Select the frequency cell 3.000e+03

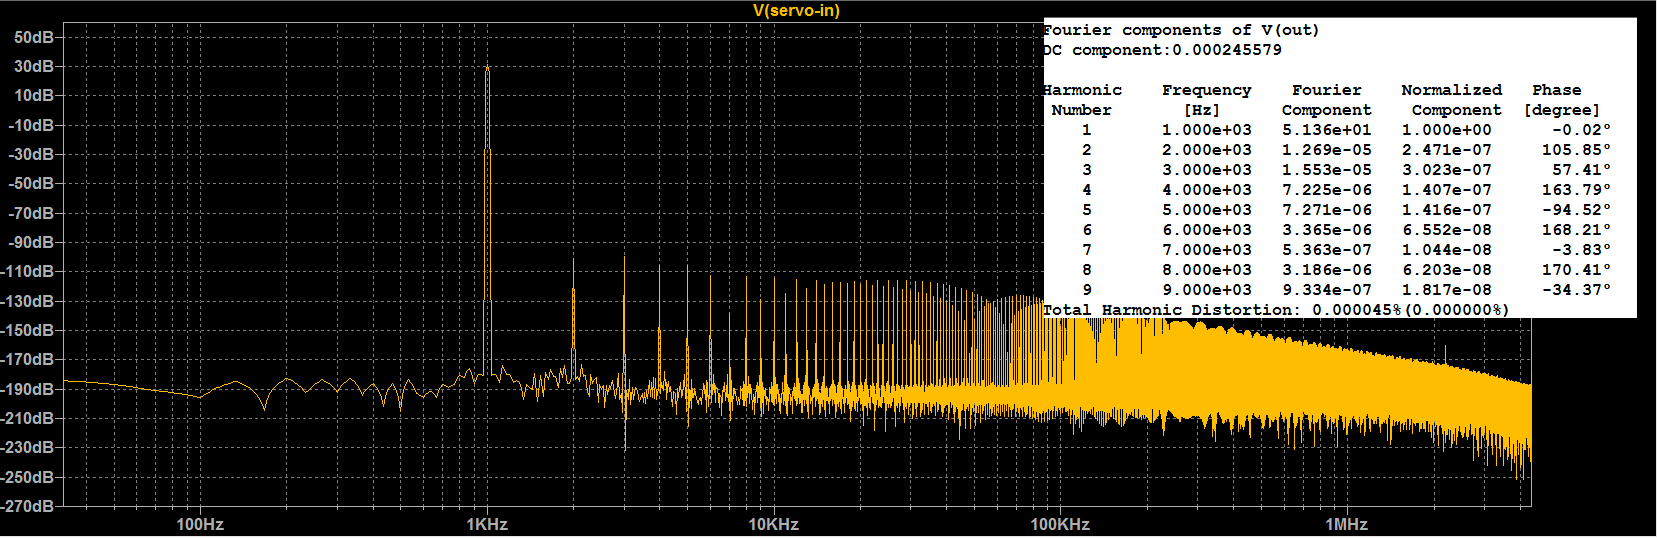click(1206, 170)
